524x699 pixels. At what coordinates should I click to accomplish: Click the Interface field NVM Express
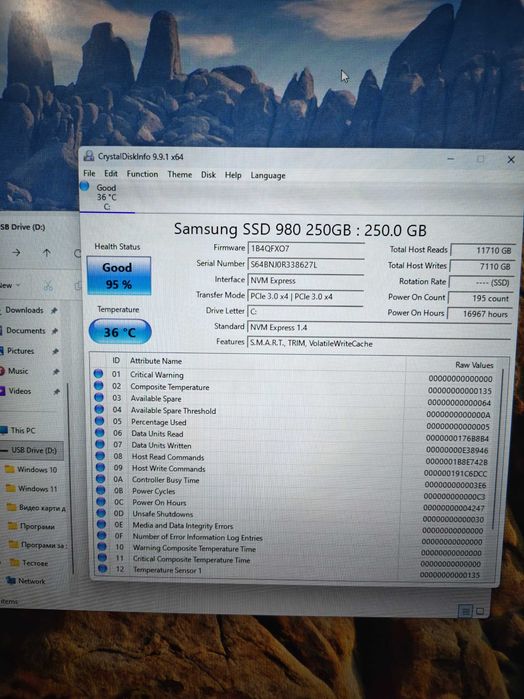click(x=305, y=281)
